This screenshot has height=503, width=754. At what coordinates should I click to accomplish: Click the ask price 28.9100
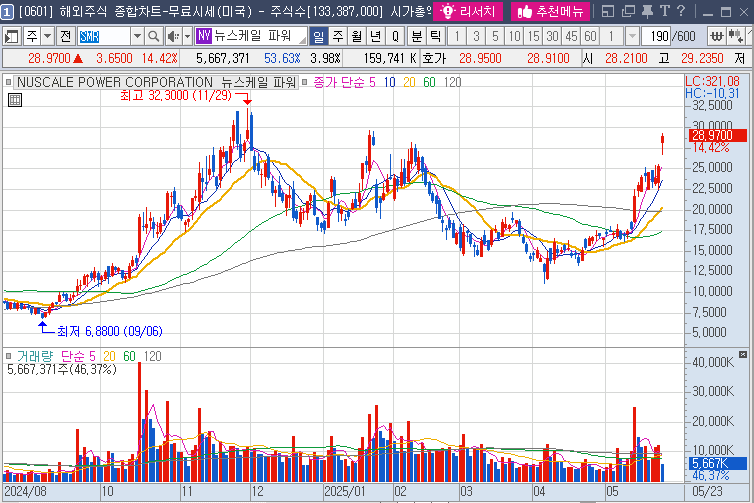(x=548, y=59)
